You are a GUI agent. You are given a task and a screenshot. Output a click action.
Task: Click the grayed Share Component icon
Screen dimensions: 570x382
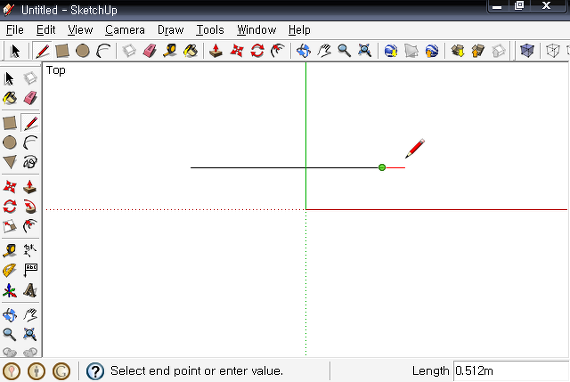(x=499, y=51)
